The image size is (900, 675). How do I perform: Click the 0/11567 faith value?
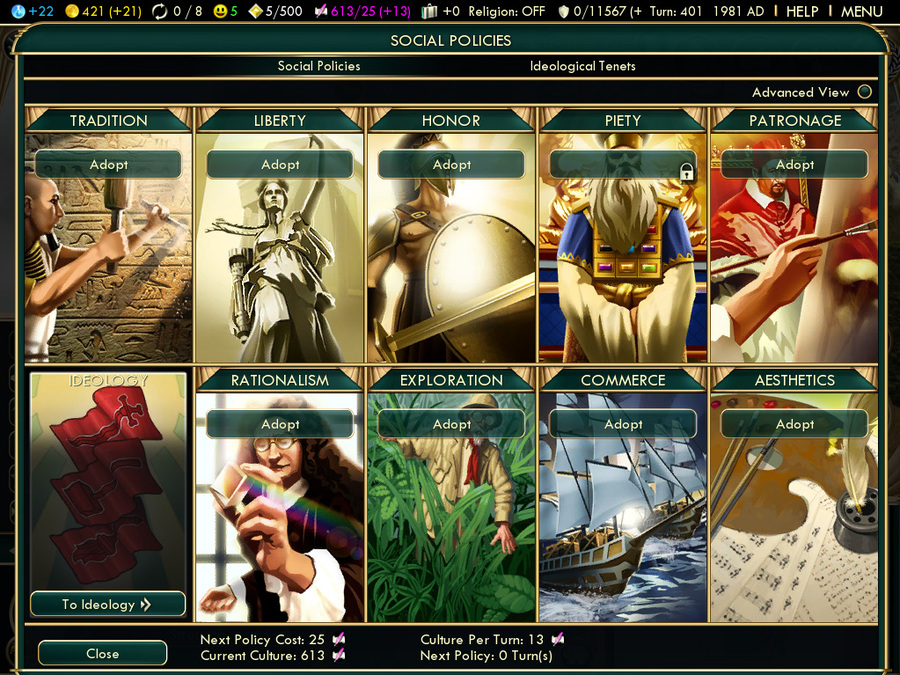click(x=607, y=11)
